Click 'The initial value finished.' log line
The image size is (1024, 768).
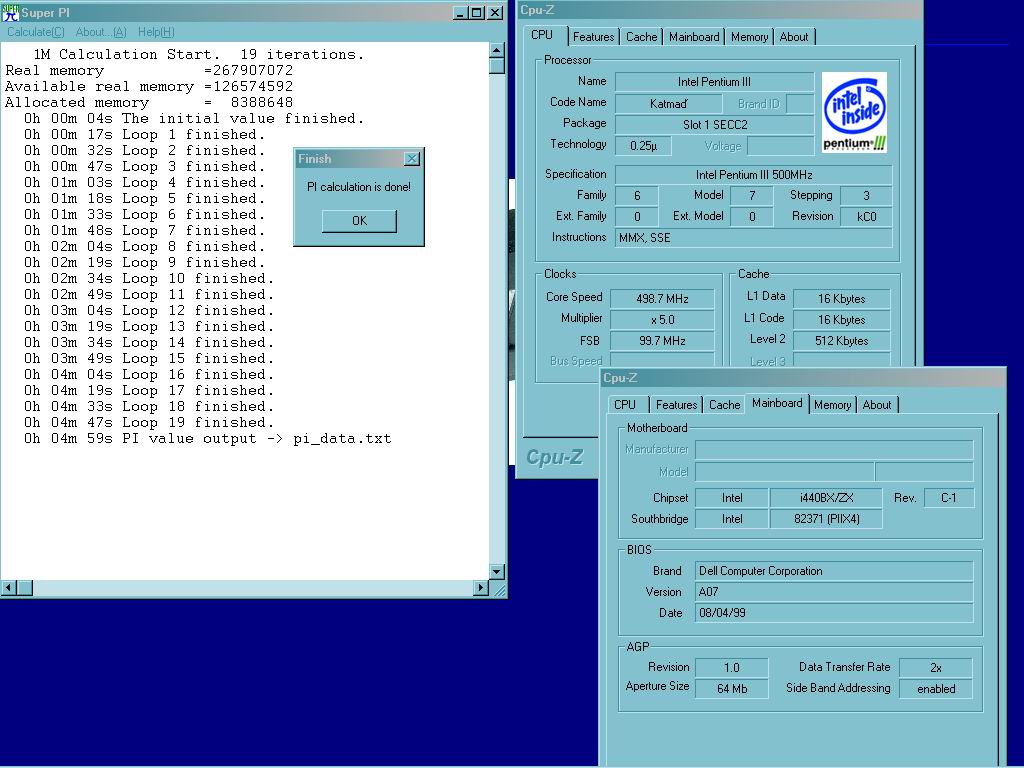point(194,119)
